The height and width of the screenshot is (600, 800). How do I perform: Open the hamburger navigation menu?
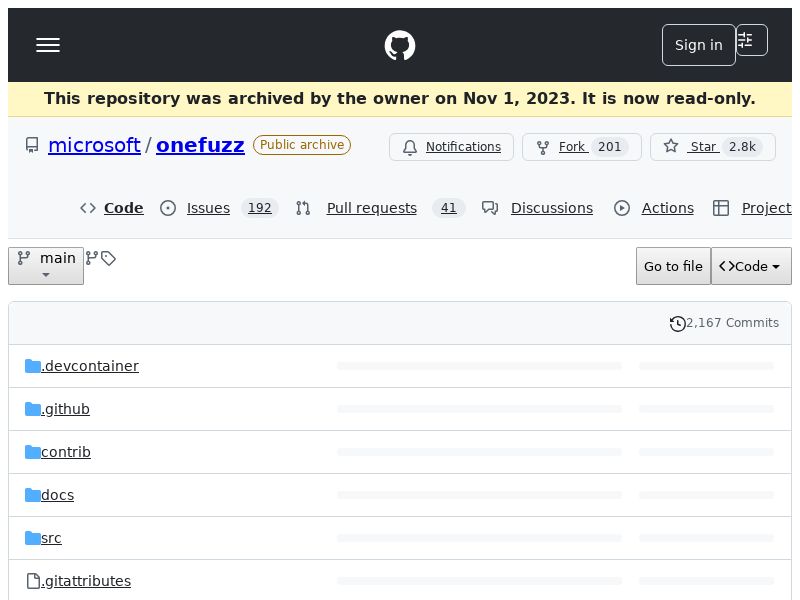[48, 45]
